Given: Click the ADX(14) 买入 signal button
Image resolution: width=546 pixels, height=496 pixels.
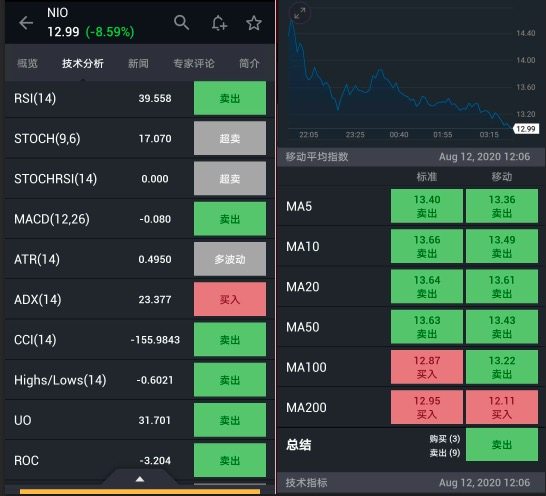Looking at the screenshot, I should click(x=230, y=299).
